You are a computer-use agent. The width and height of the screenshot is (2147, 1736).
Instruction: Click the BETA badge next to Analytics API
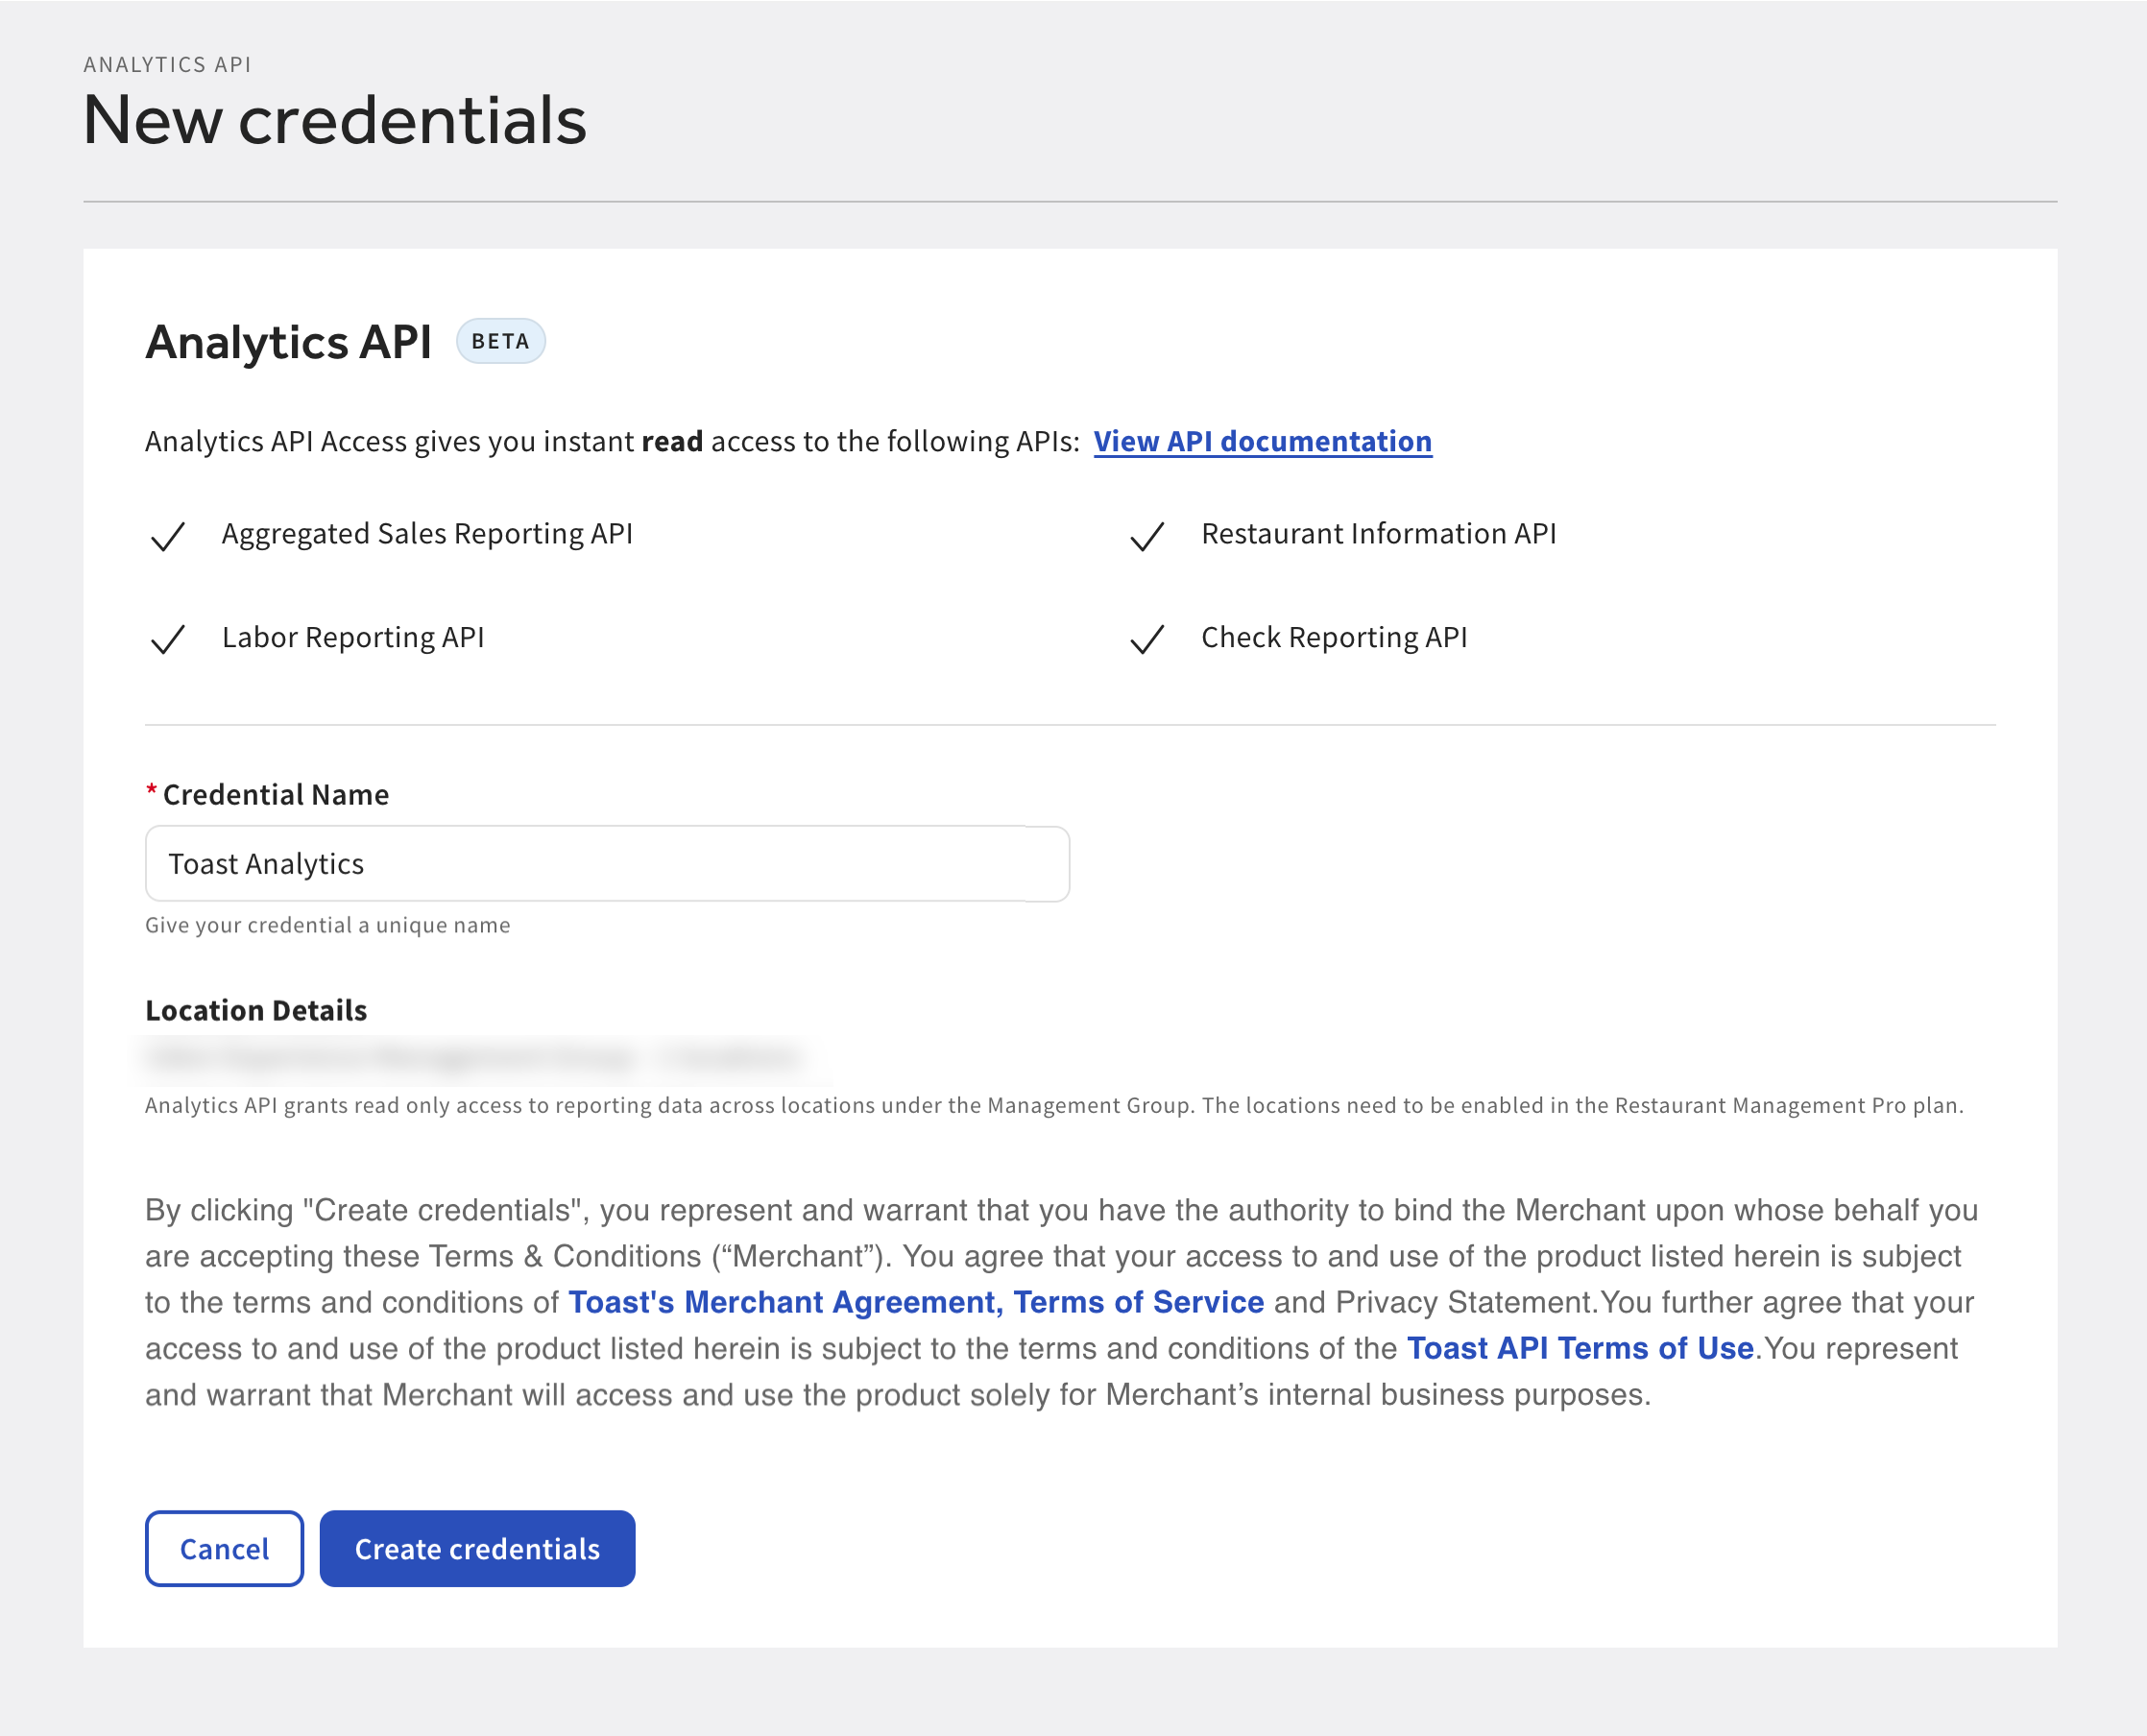(x=500, y=341)
